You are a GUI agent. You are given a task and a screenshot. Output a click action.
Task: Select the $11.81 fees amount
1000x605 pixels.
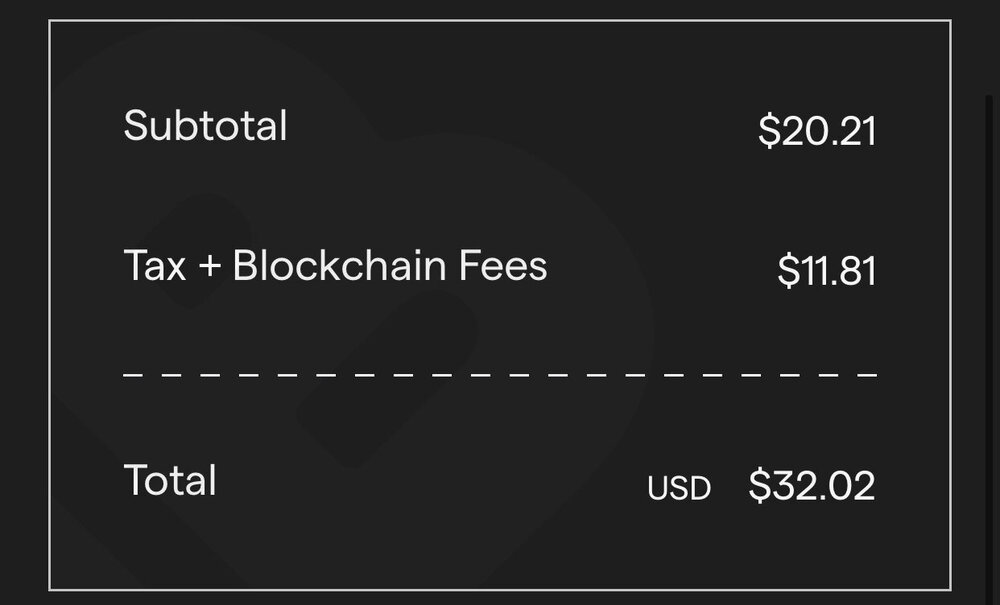pyautogui.click(x=827, y=271)
